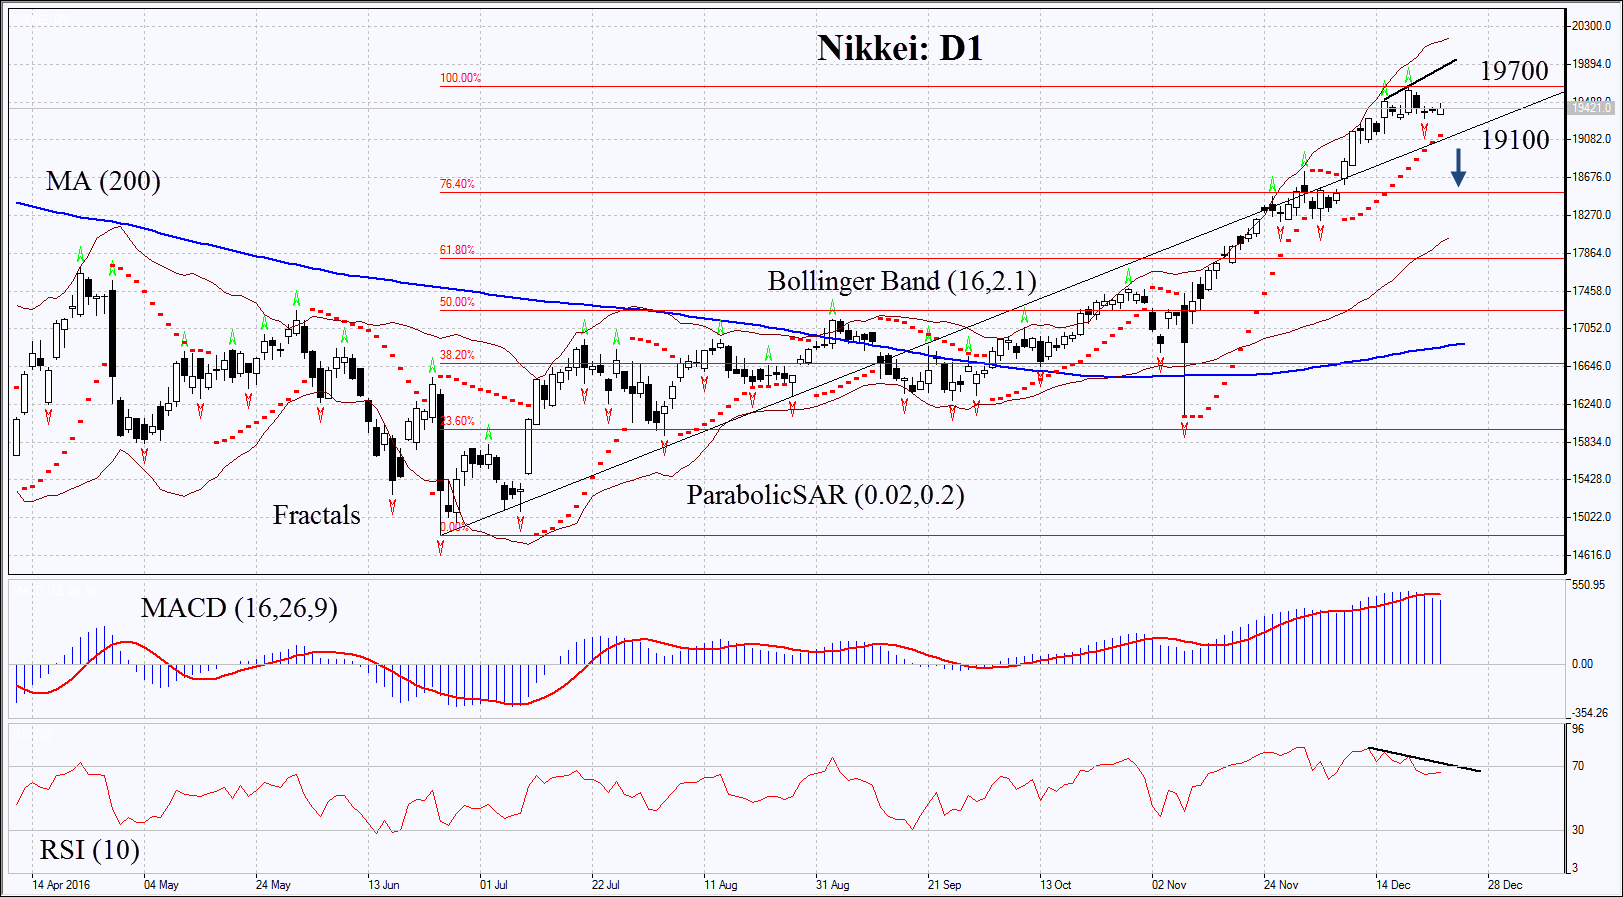
Task: Click the 24 May date label
Action: 273,885
